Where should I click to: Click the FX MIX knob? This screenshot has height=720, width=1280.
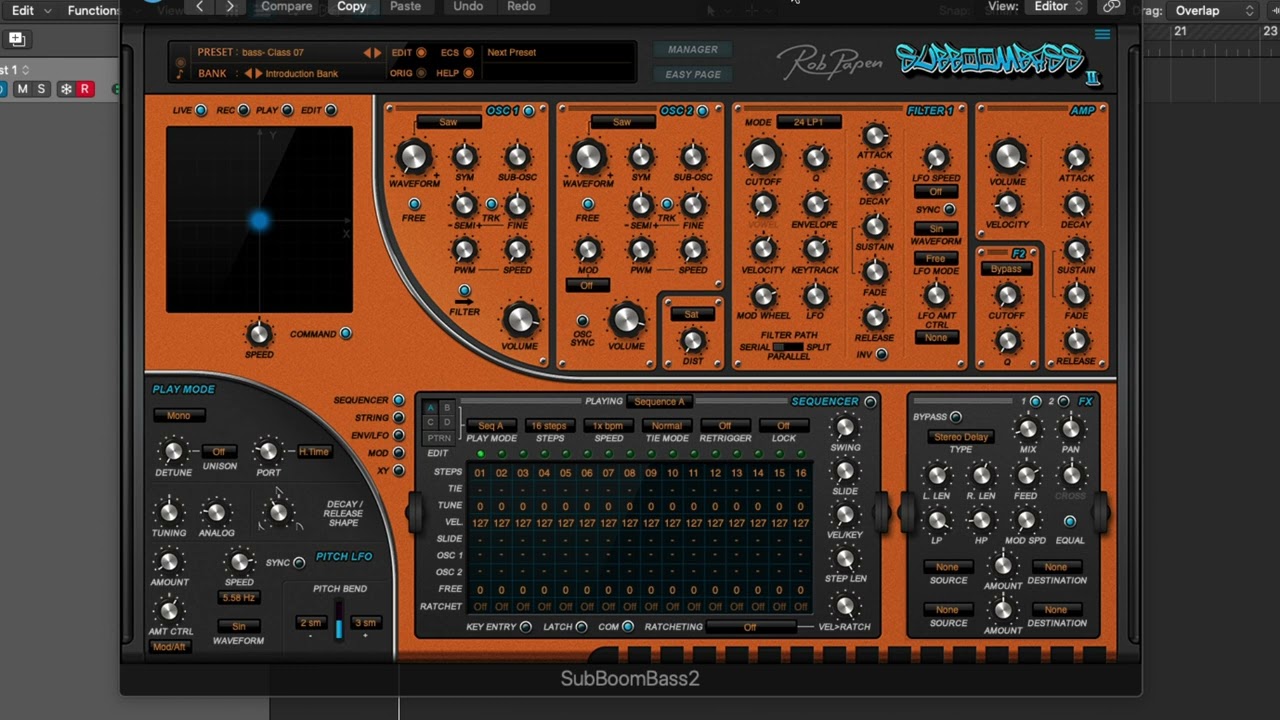(x=1027, y=430)
